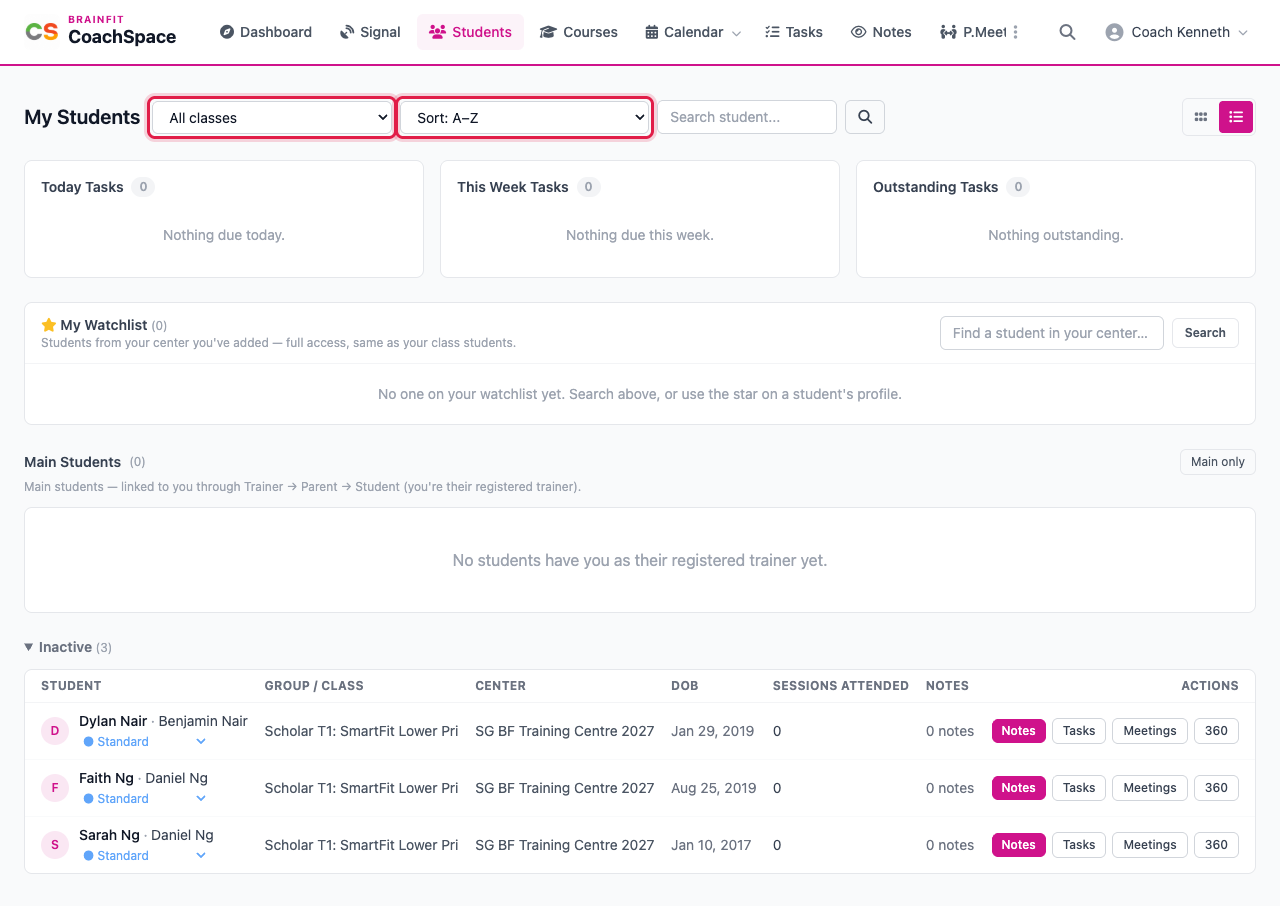Open Notes for Sarah Ng
The height and width of the screenshot is (906, 1280).
pyautogui.click(x=1018, y=845)
